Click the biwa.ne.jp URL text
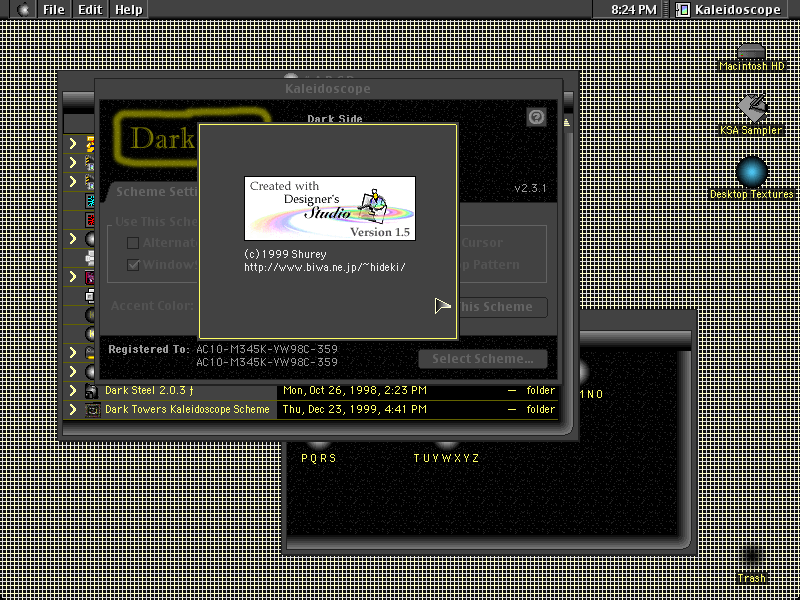The image size is (800, 600). click(x=324, y=266)
